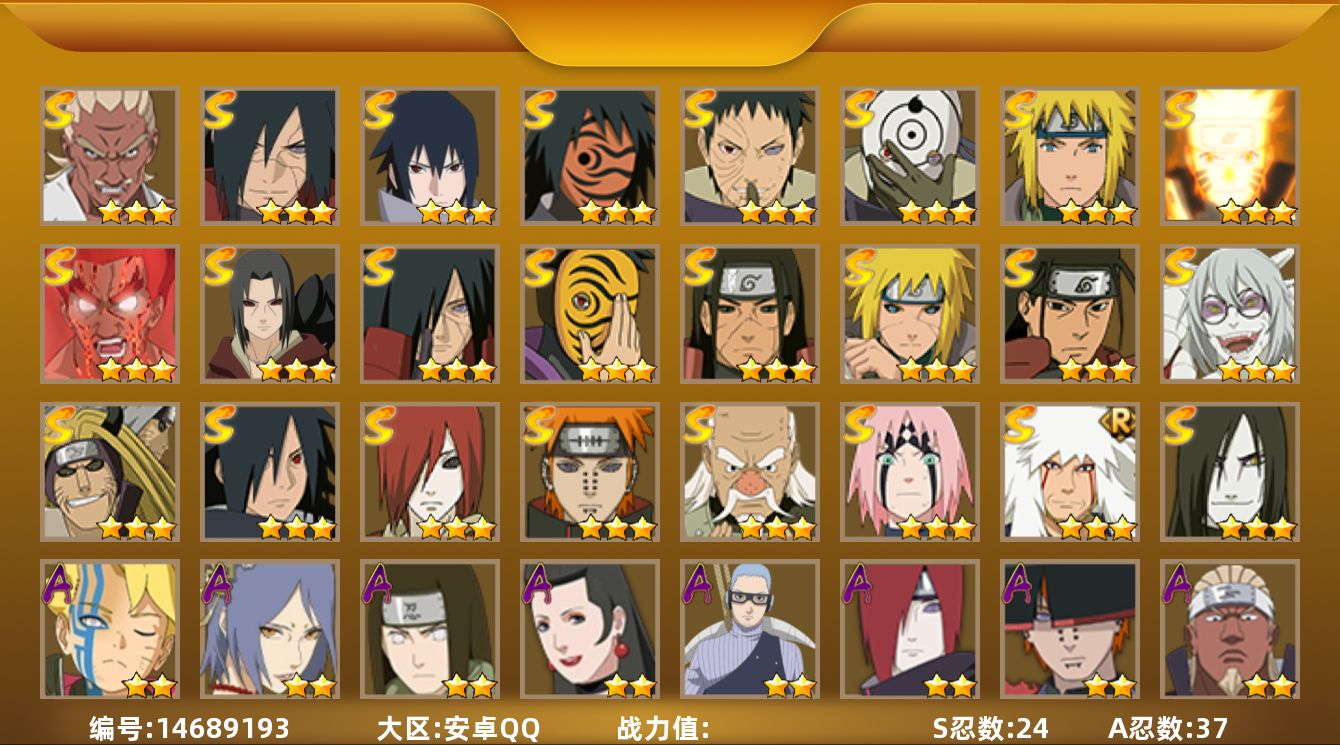Click the blue-haired Konan A-rank portrait
The height and width of the screenshot is (745, 1340).
pyautogui.click(x=269, y=629)
